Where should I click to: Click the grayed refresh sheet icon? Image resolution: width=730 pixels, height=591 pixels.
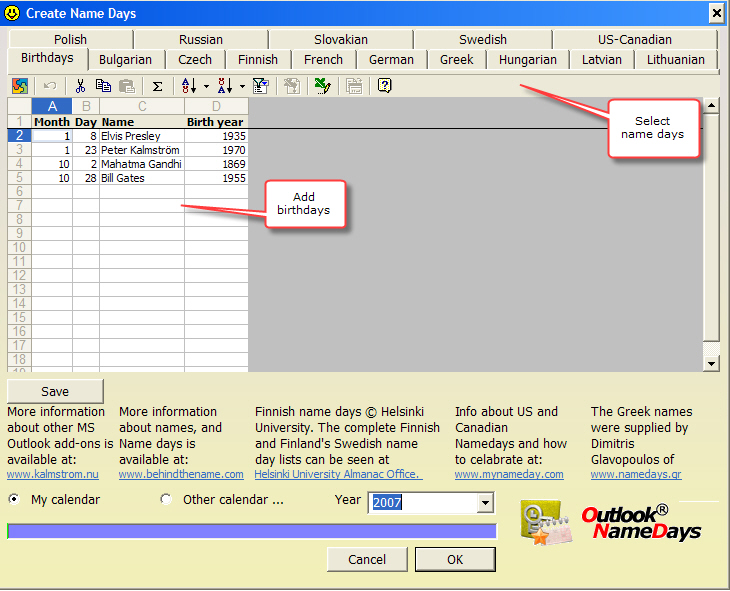point(292,86)
